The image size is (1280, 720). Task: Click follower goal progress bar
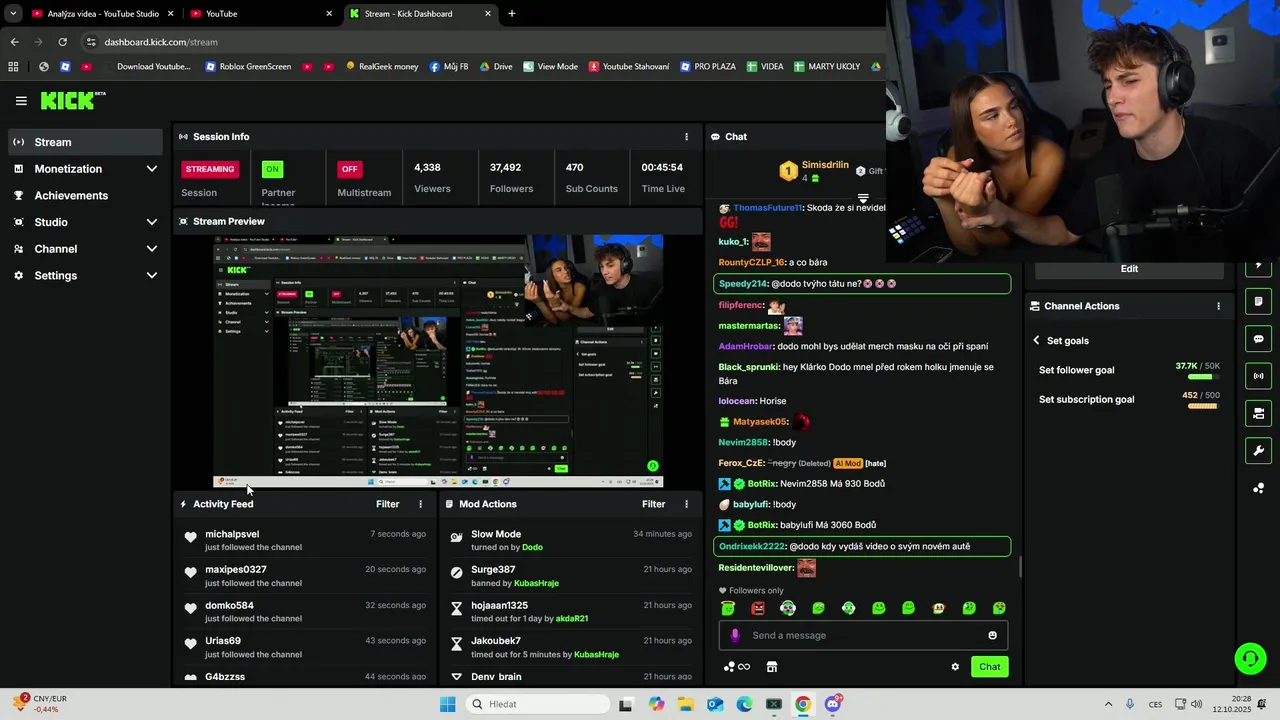click(1203, 377)
